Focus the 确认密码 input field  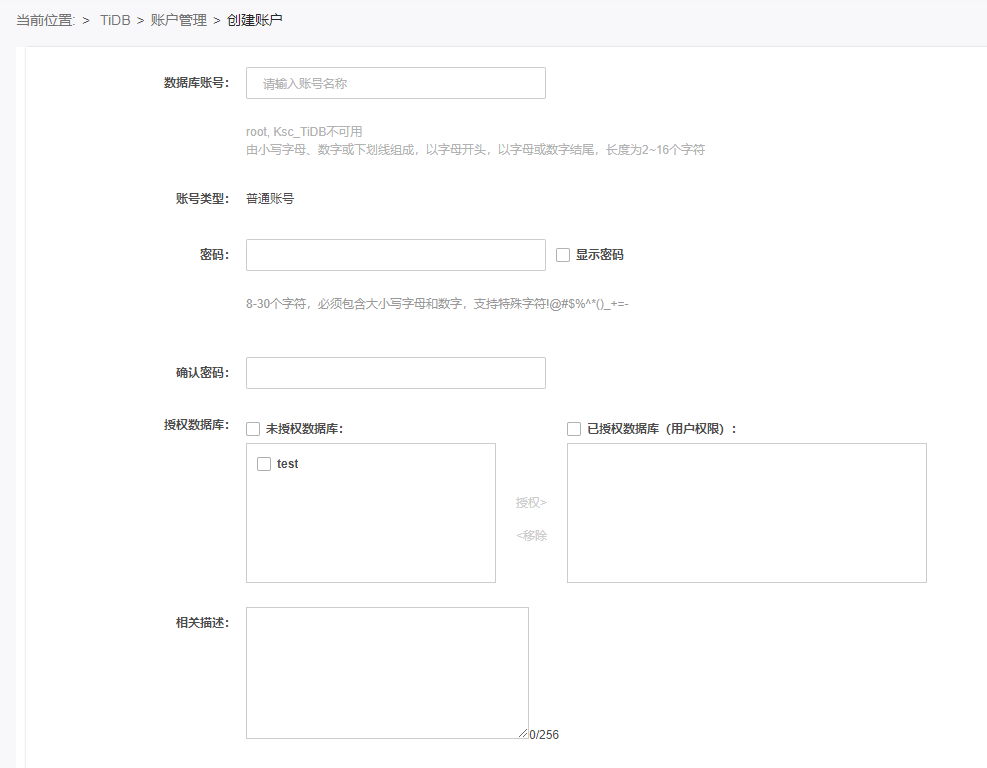(x=395, y=373)
